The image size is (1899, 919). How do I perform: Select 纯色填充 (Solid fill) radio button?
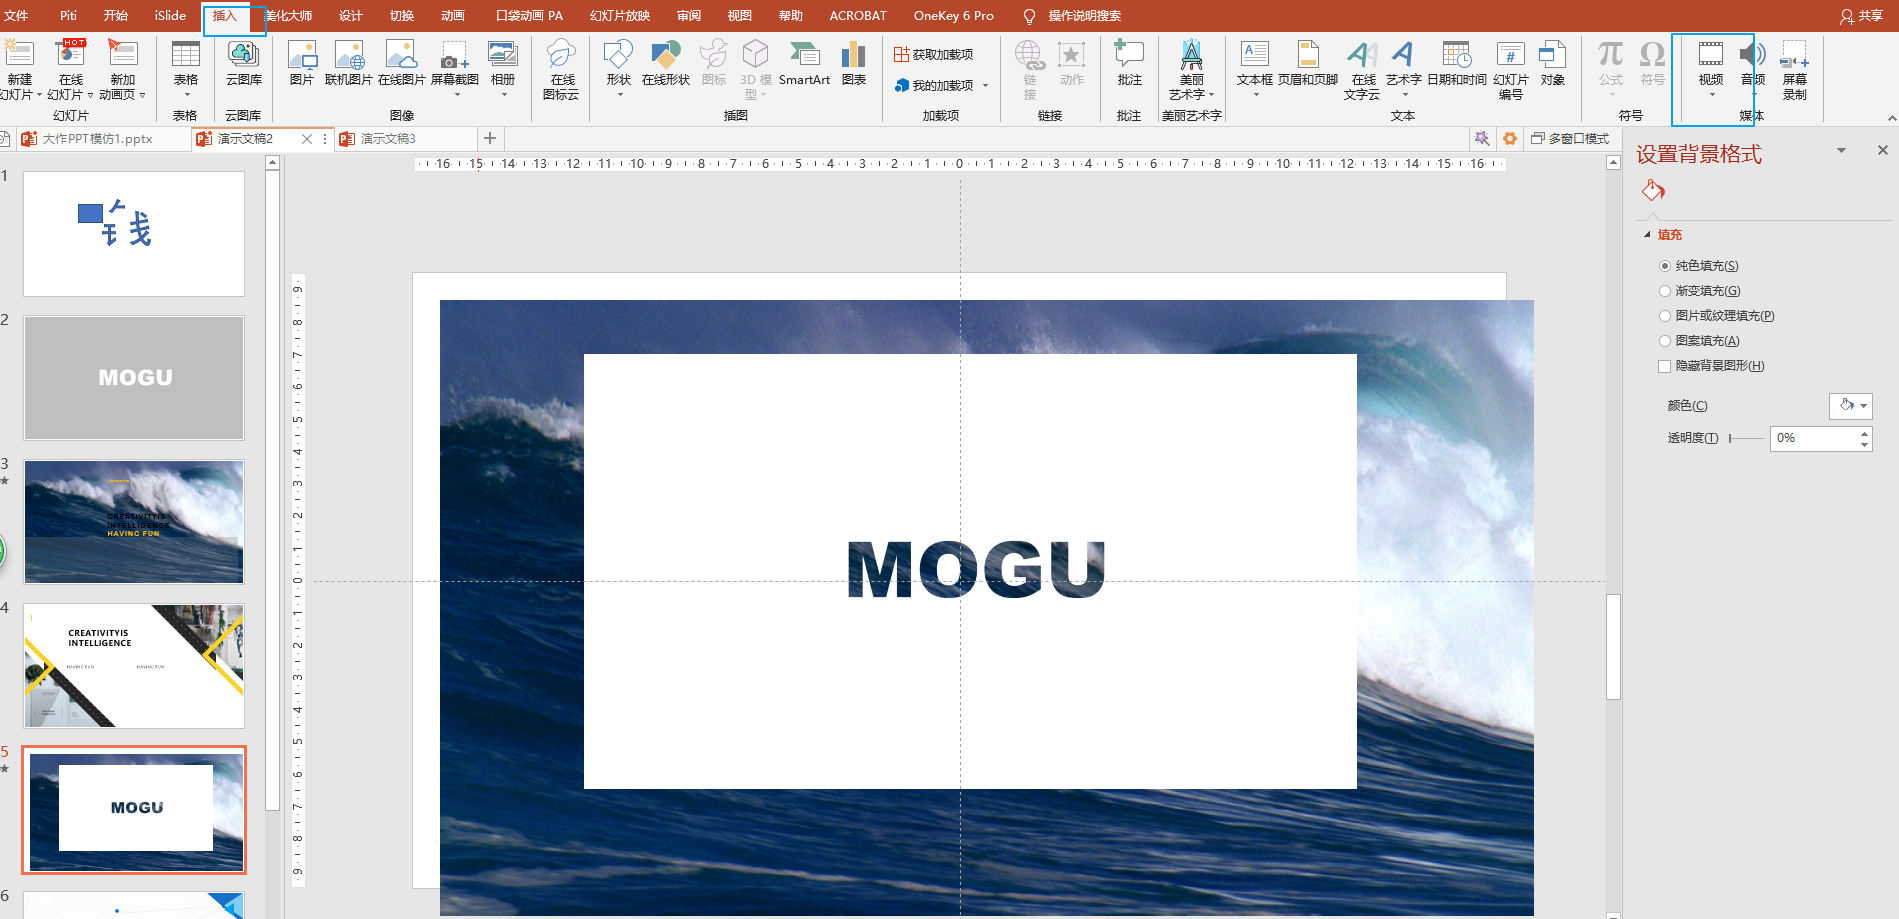tap(1665, 266)
